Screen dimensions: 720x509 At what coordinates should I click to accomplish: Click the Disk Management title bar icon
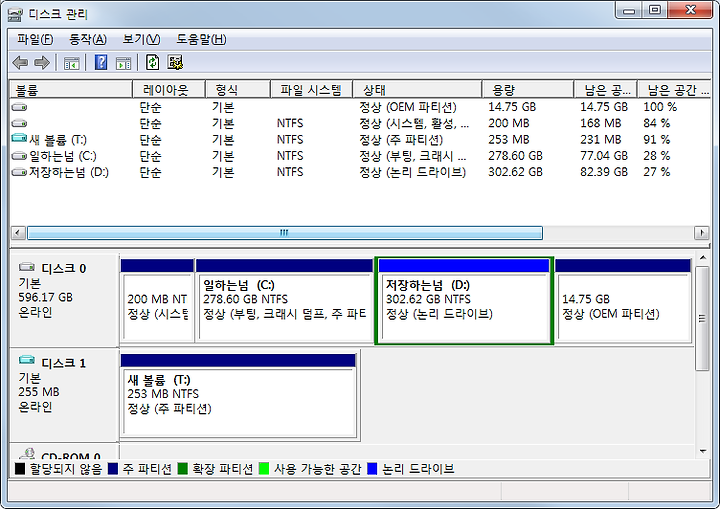[x=15, y=15]
